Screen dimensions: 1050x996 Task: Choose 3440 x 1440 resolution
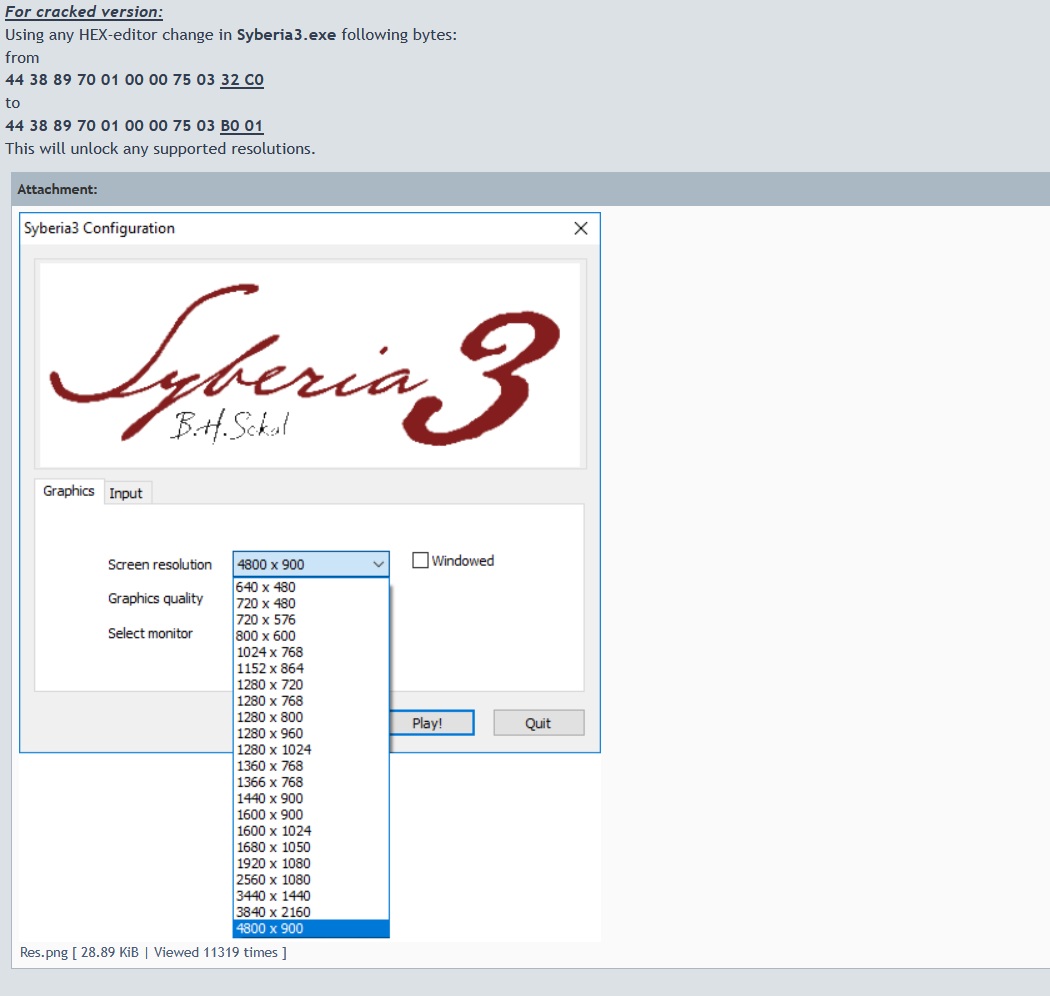(x=311, y=896)
